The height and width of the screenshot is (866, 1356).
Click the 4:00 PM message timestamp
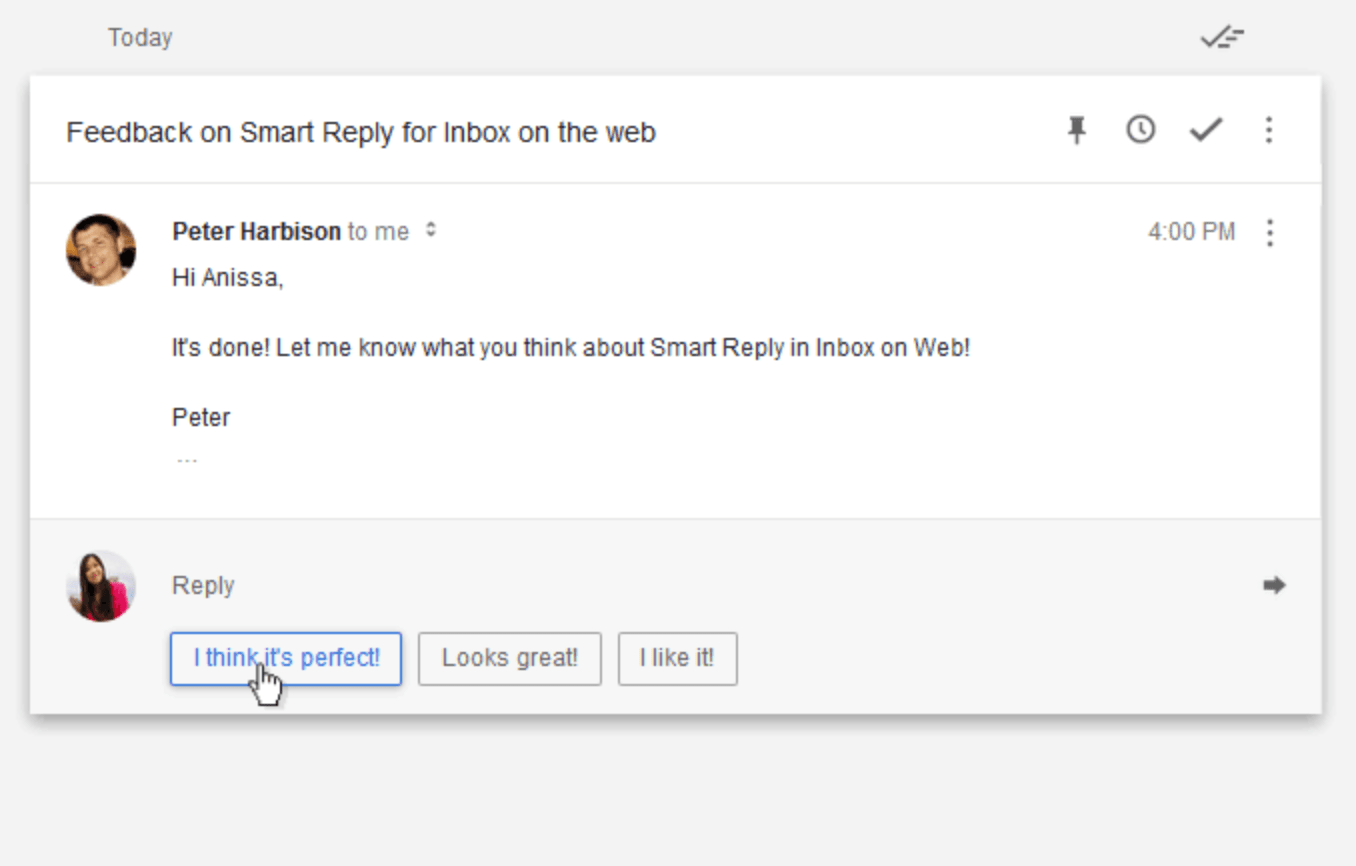click(1191, 232)
